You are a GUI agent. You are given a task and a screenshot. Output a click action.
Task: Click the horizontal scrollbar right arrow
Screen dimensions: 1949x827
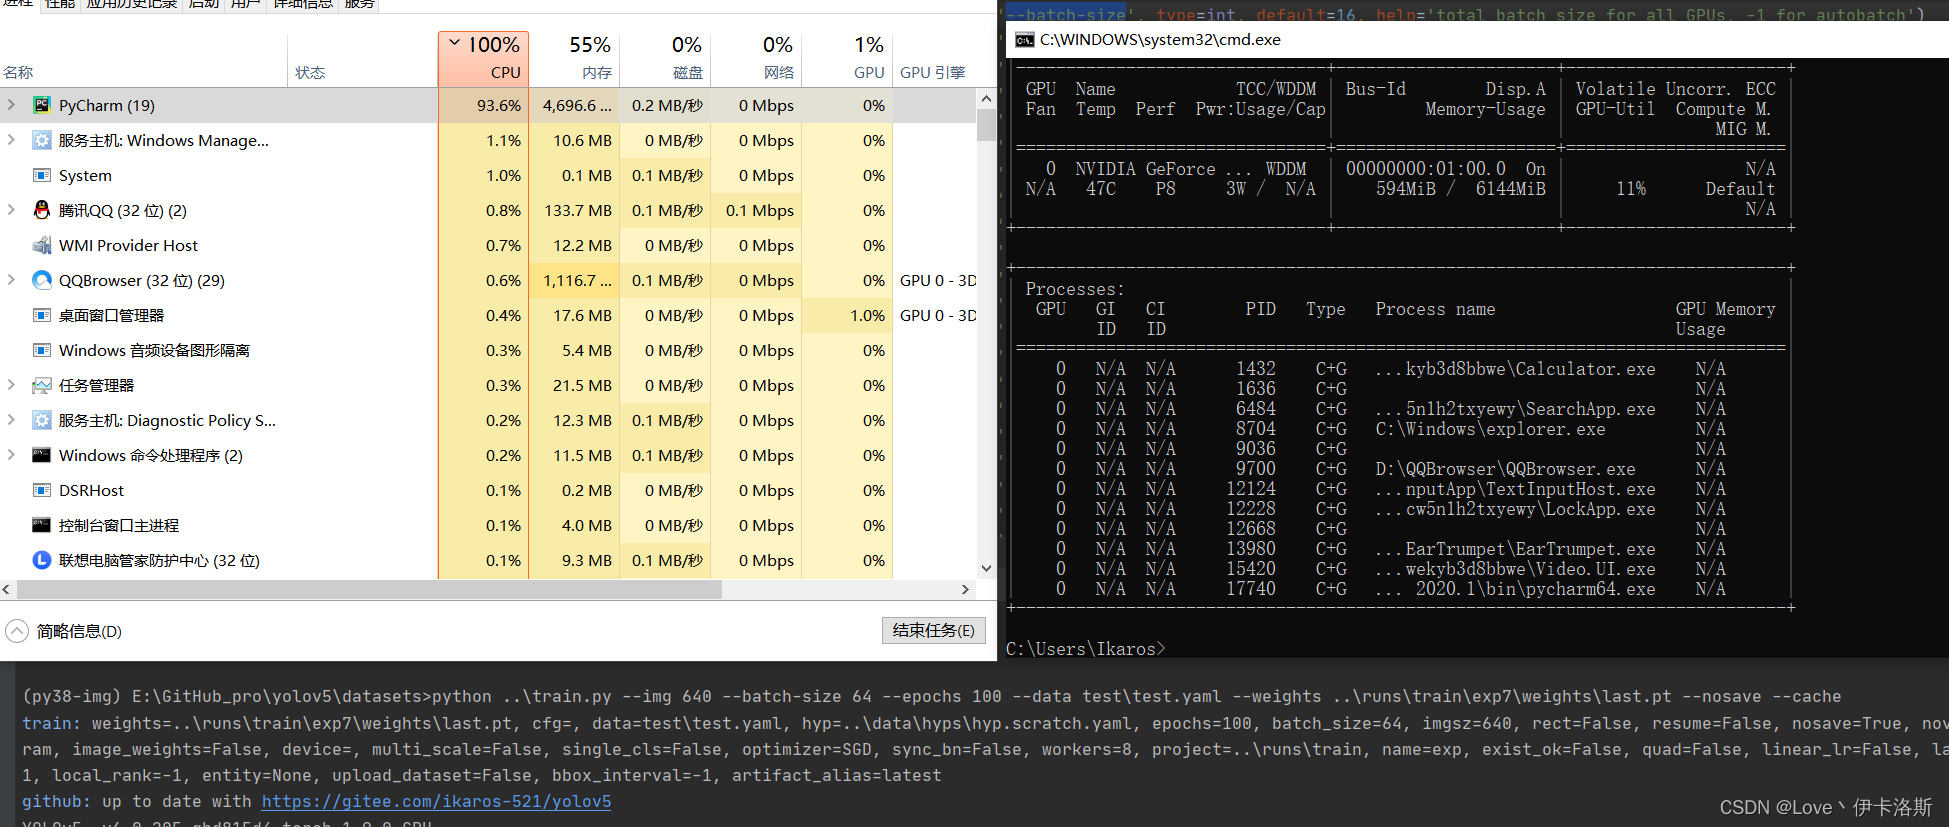966,589
